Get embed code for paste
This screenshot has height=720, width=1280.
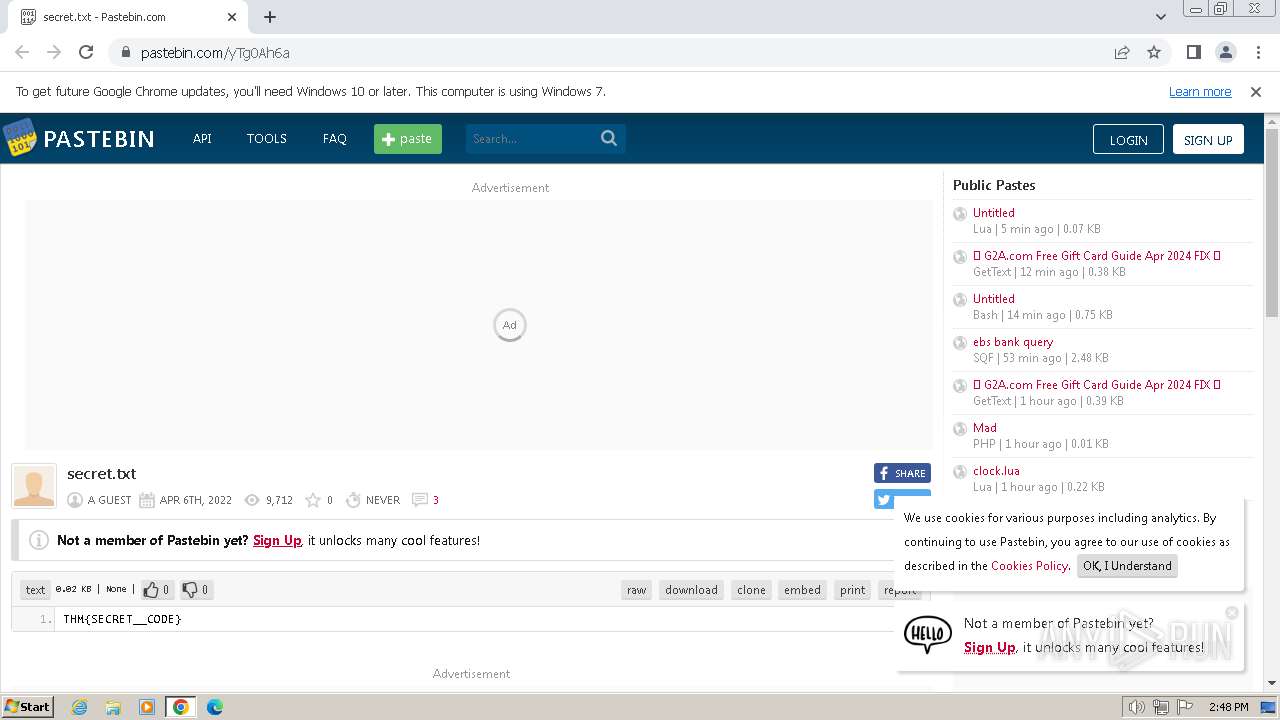click(x=802, y=590)
